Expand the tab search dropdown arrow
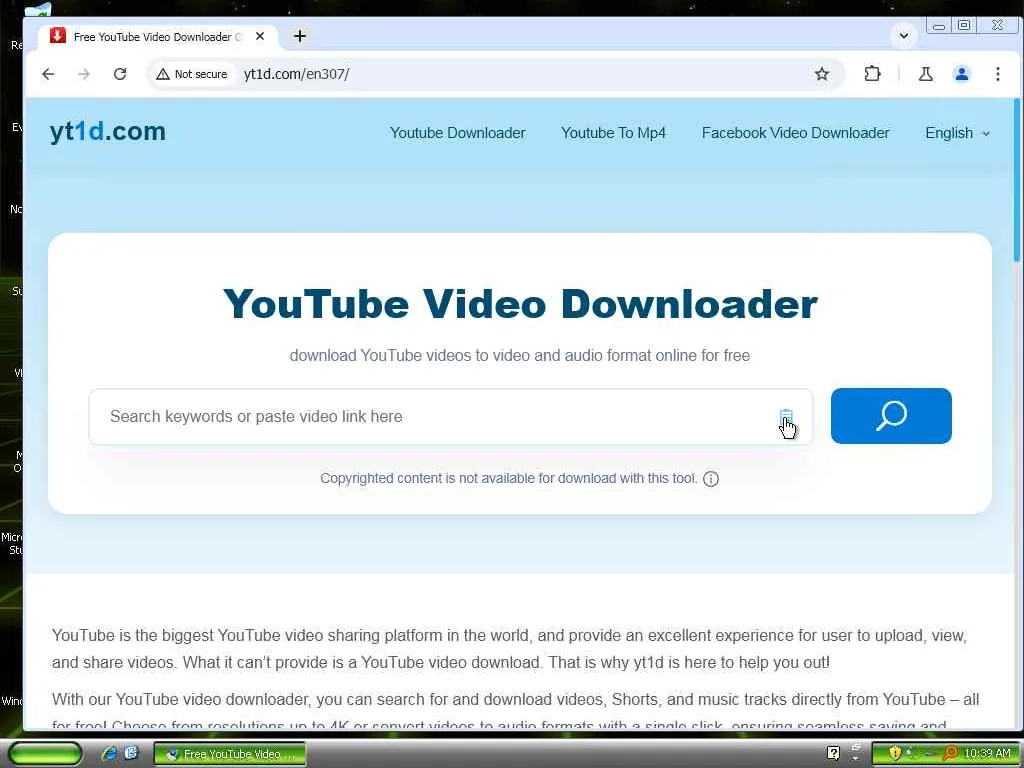Image resolution: width=1024 pixels, height=768 pixels. (x=904, y=36)
